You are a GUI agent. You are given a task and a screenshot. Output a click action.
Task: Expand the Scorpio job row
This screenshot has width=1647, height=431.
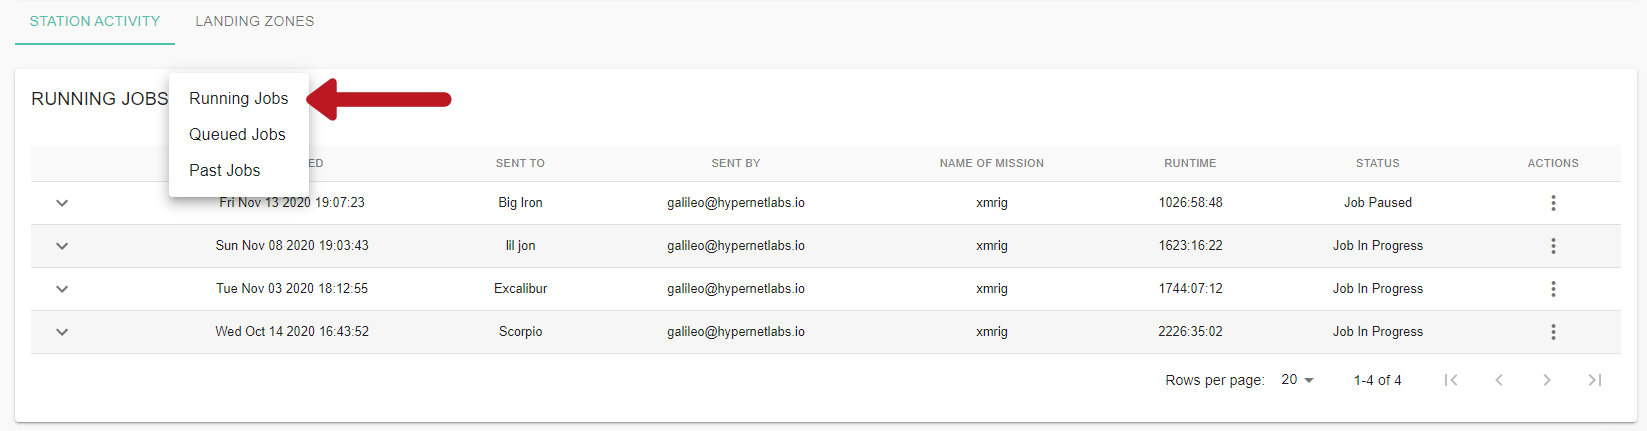point(62,332)
